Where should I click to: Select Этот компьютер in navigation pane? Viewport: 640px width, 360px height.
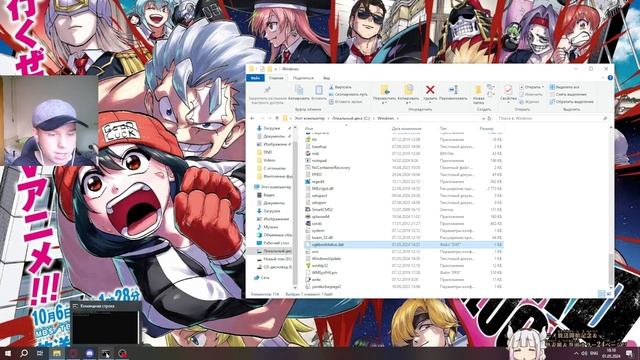click(x=273, y=187)
